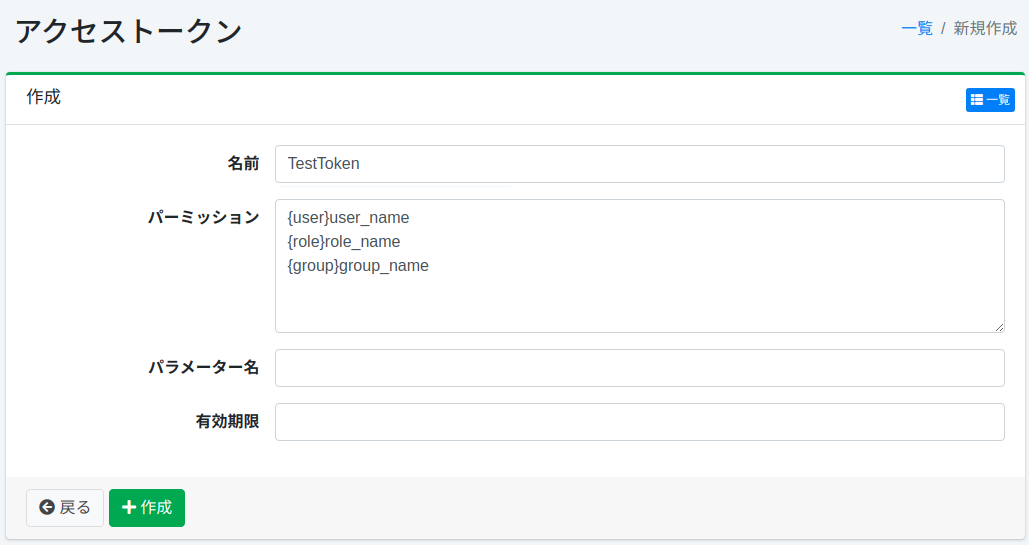The height and width of the screenshot is (545, 1029).
Task: Click the list icon on the blue 一覧 button
Action: tap(977, 100)
